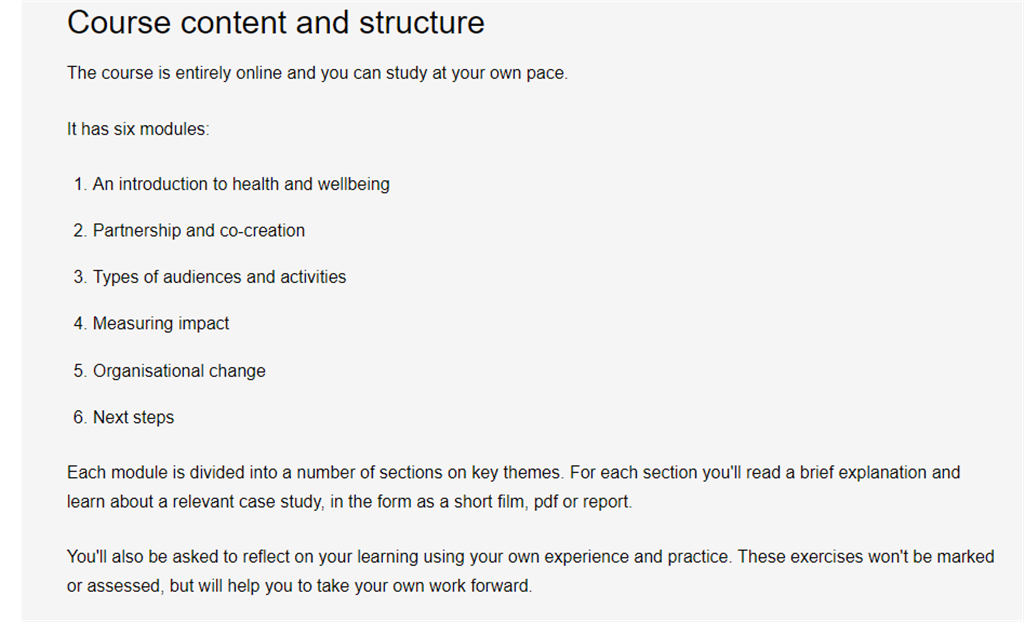Click the number 2 list marker
Image resolution: width=1024 pixels, height=622 pixels.
point(80,231)
